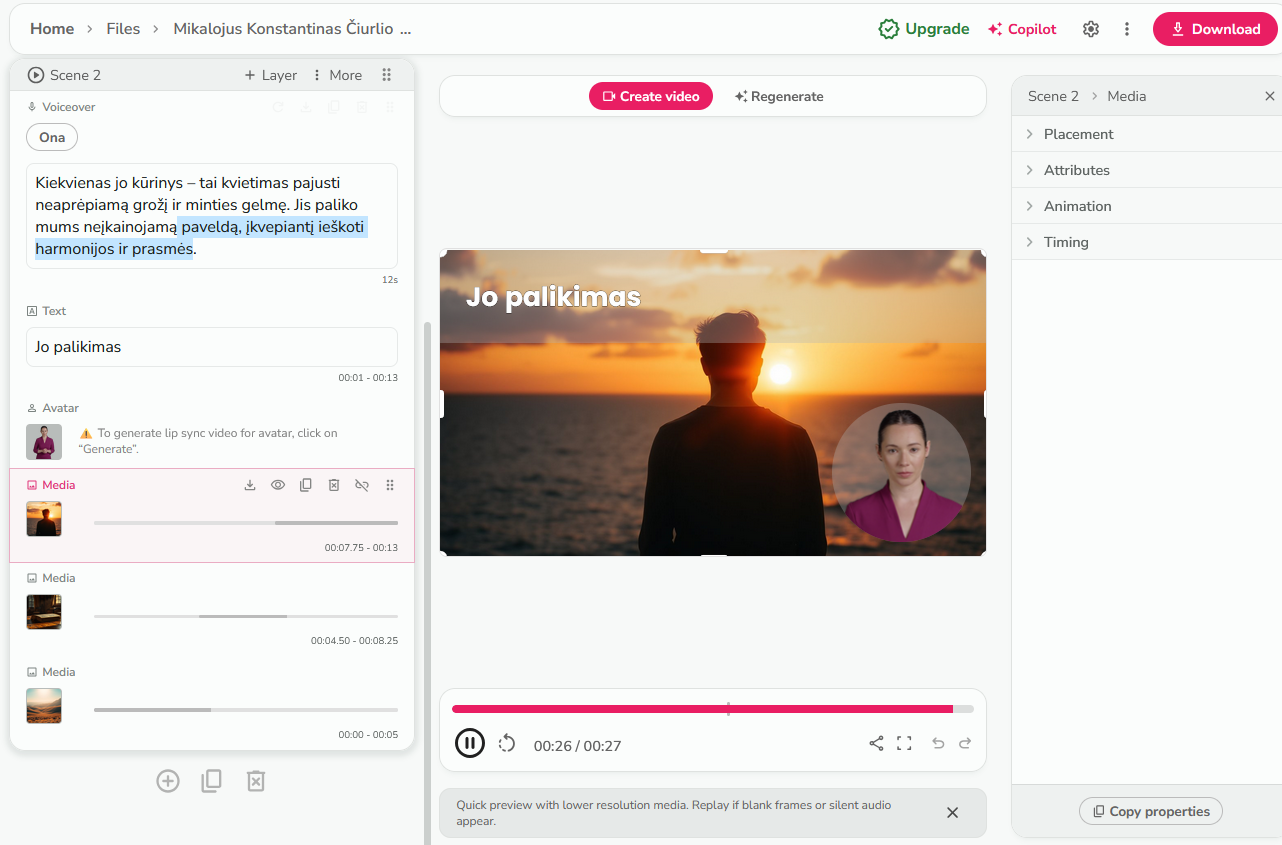Click the redo arrow icon
1282x845 pixels.
click(x=965, y=743)
